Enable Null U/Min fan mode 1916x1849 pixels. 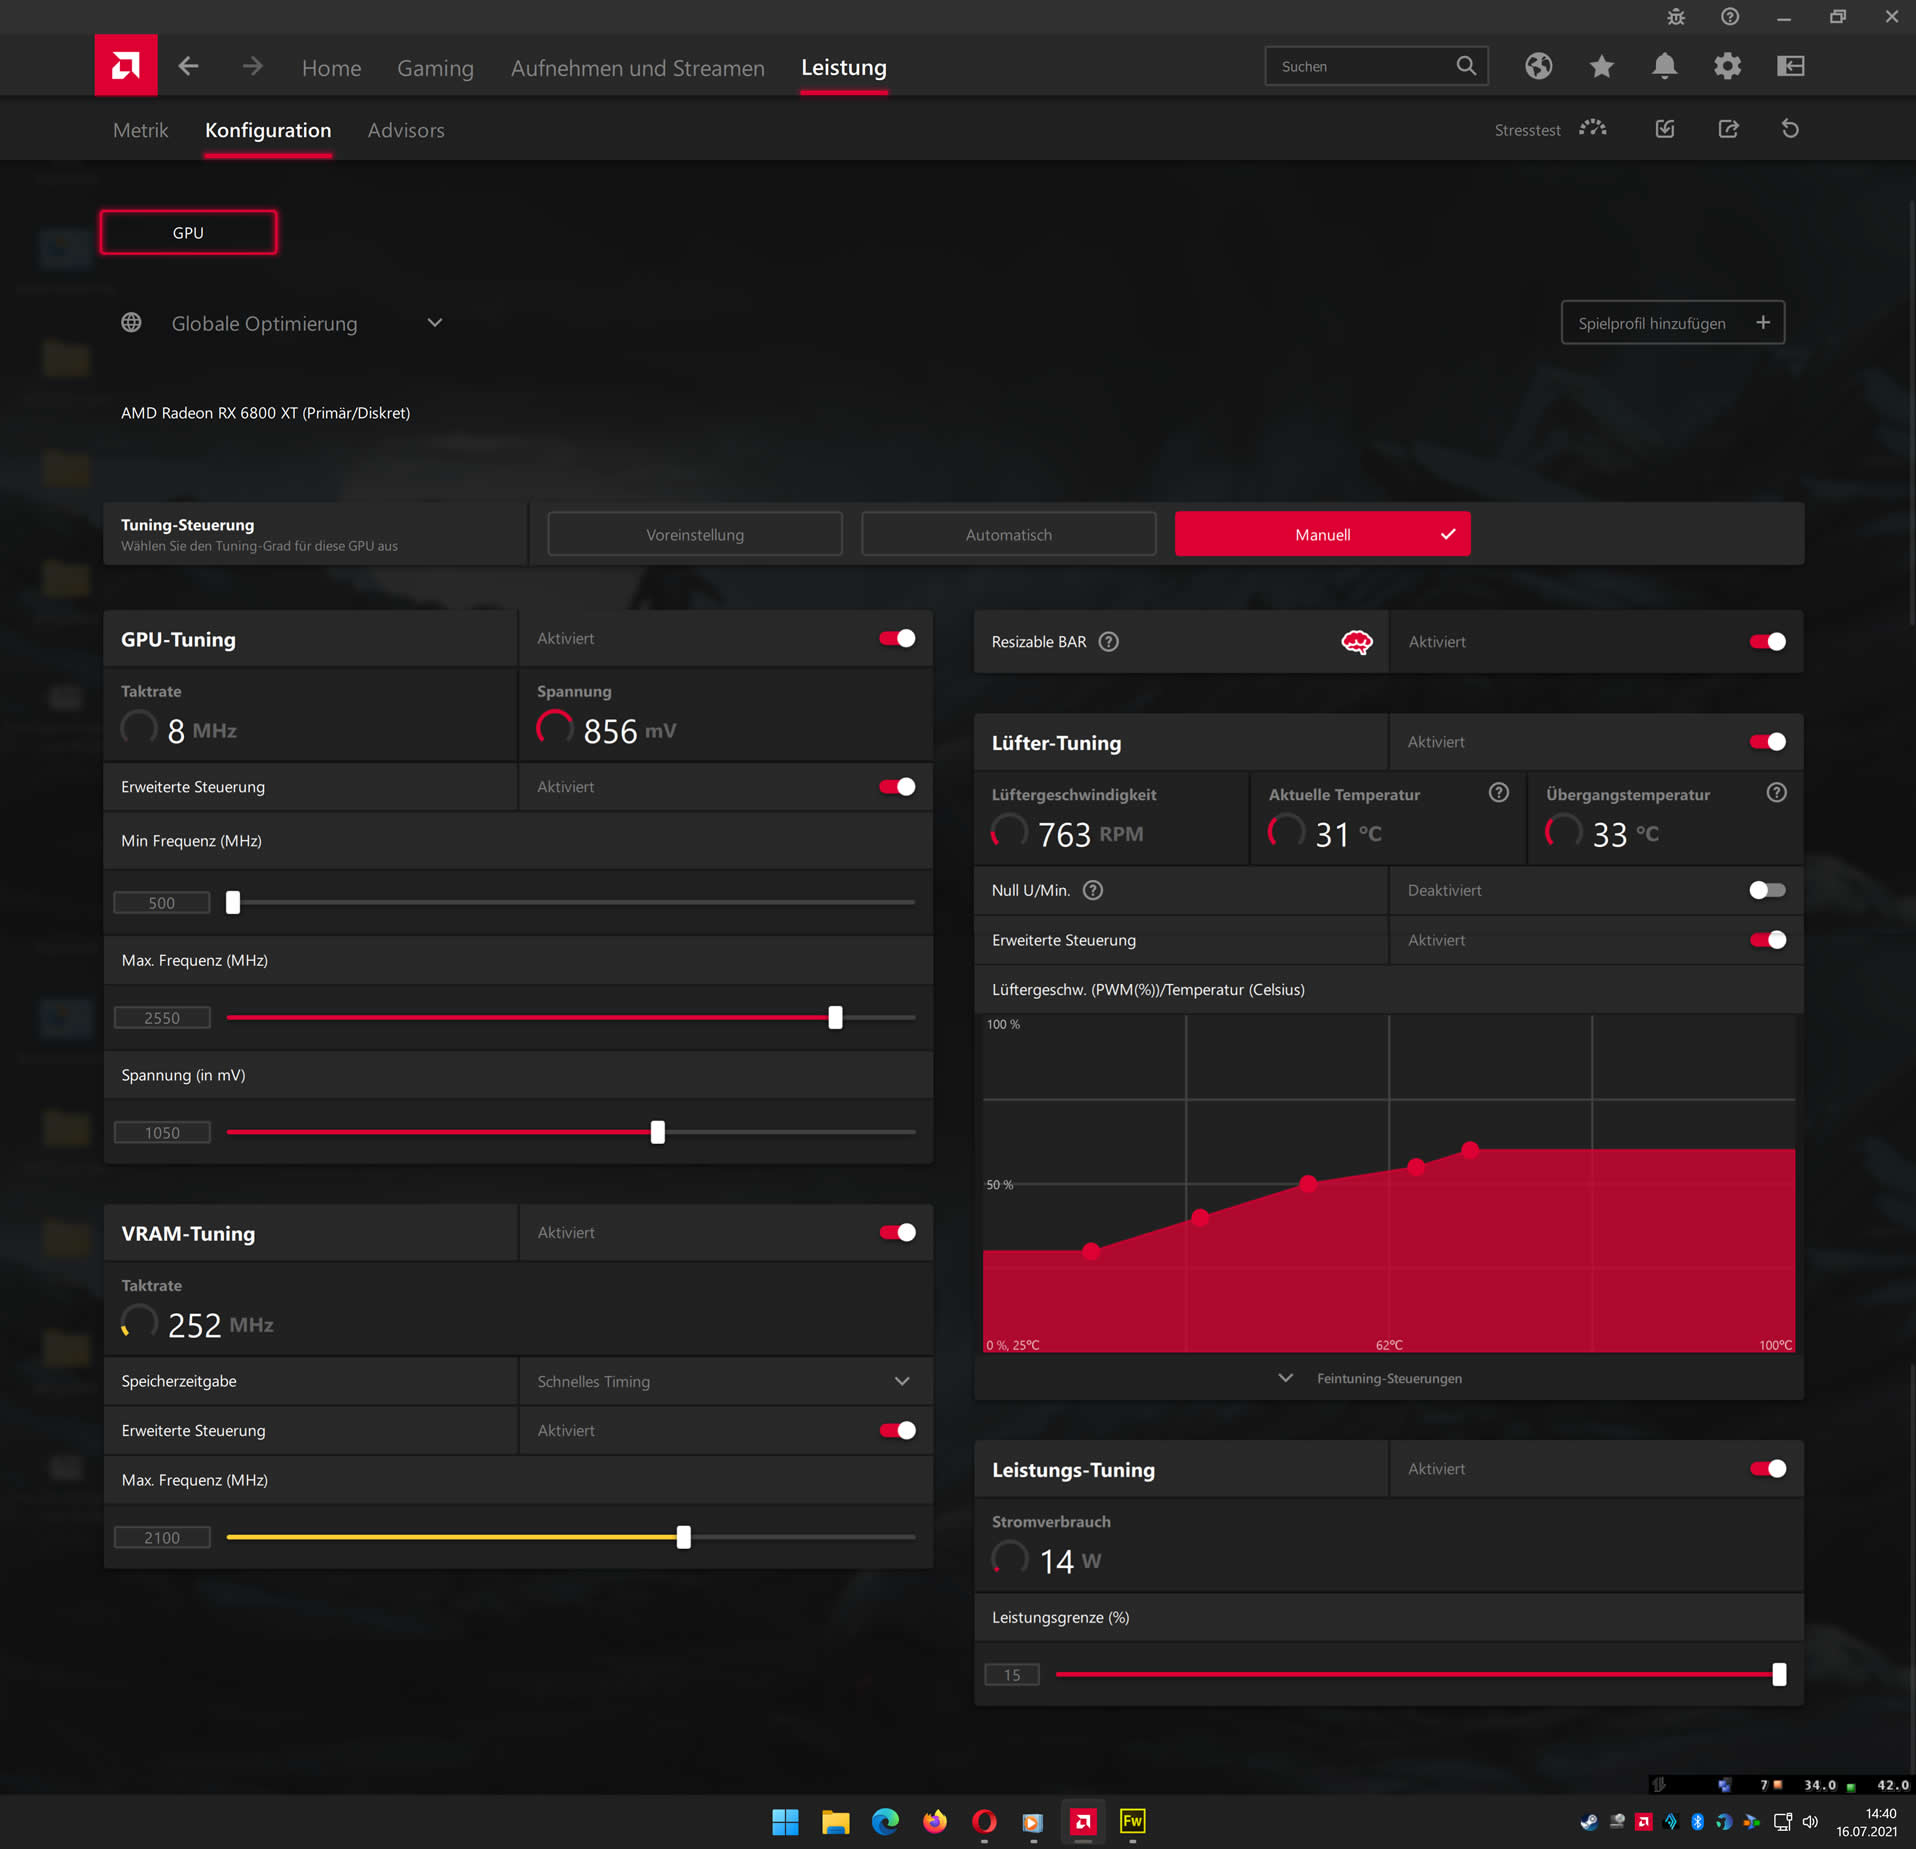pyautogui.click(x=1766, y=890)
